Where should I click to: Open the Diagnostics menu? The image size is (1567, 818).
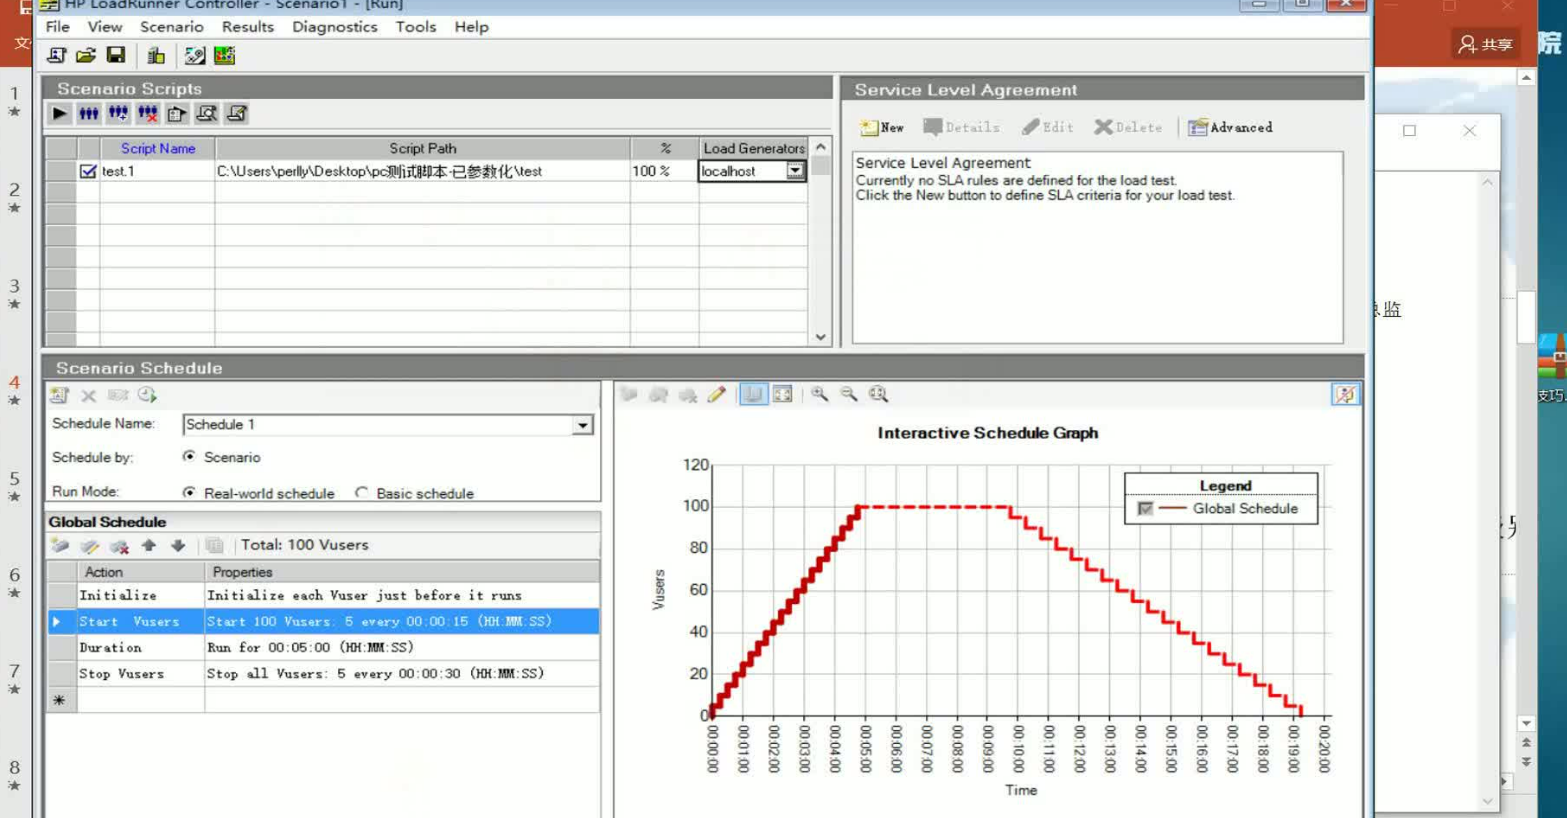point(334,27)
